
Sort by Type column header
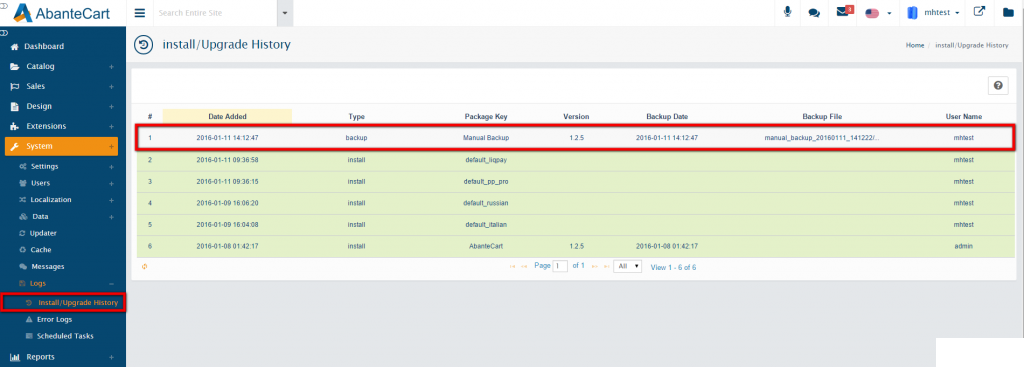(x=357, y=116)
